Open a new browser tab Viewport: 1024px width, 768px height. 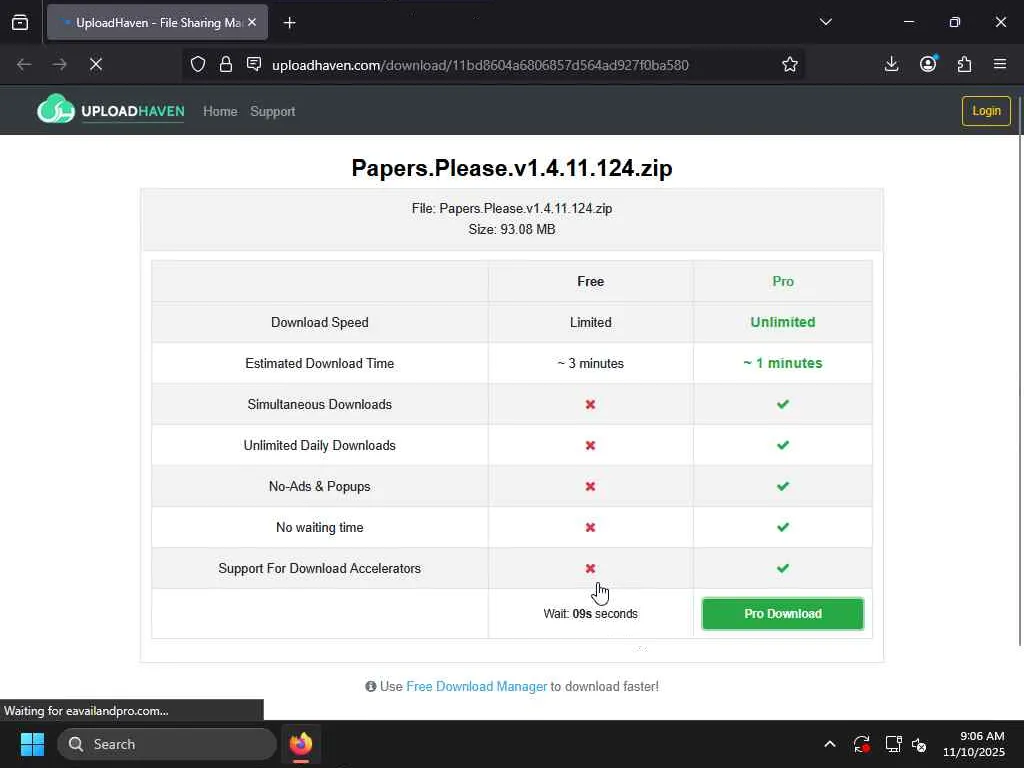289,23
